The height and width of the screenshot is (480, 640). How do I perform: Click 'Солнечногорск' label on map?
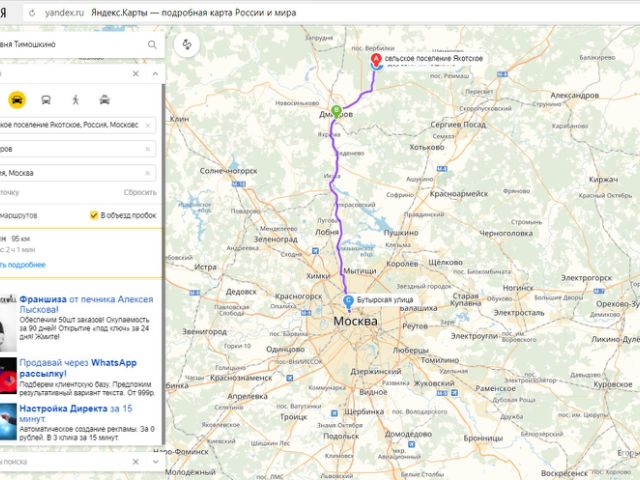(229, 171)
